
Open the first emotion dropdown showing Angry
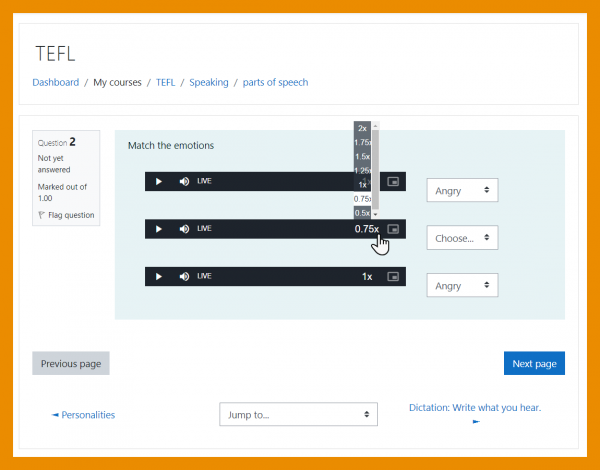click(x=461, y=189)
